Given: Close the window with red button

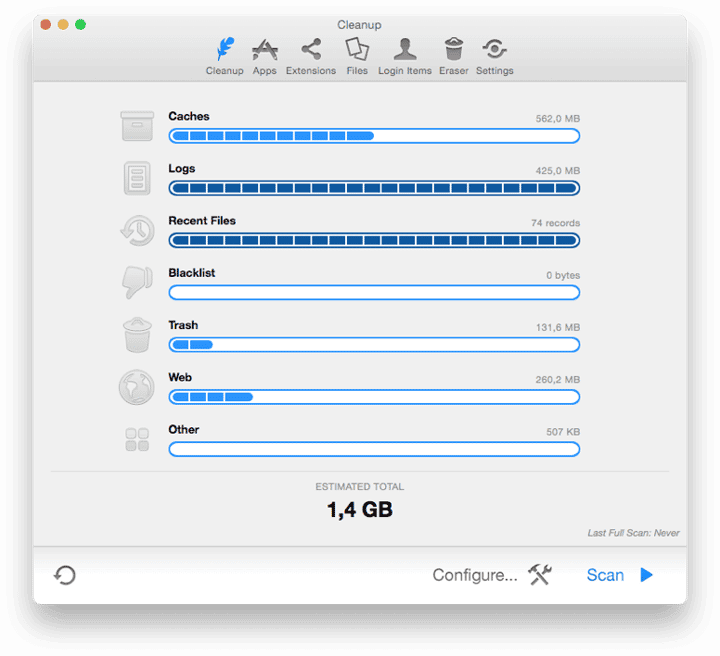Looking at the screenshot, I should tap(46, 24).
